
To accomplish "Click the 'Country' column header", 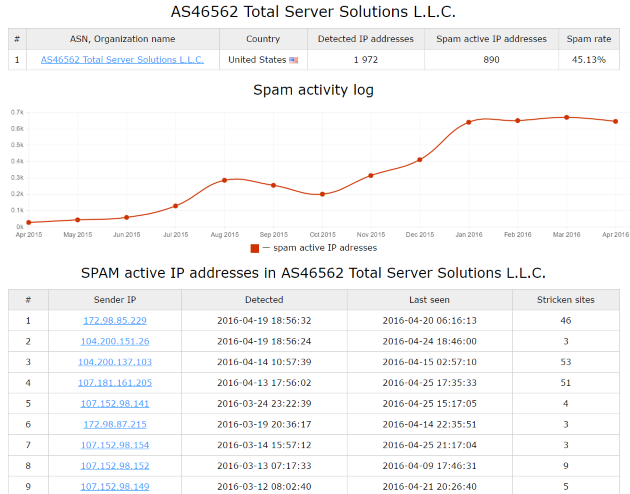I will pos(263,39).
